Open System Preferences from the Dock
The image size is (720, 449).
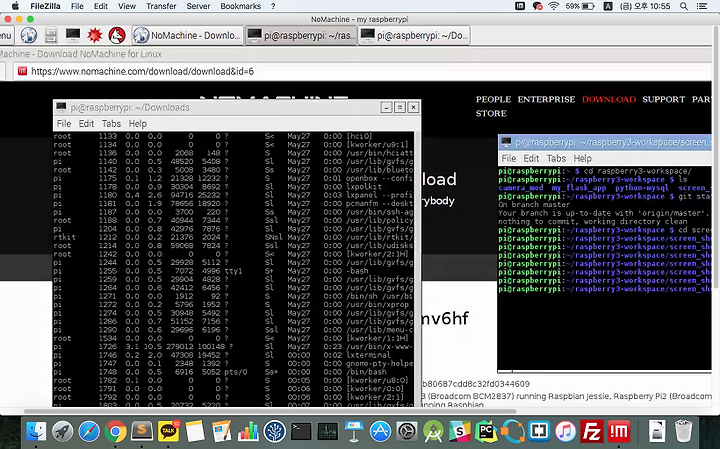pyautogui.click(x=407, y=432)
